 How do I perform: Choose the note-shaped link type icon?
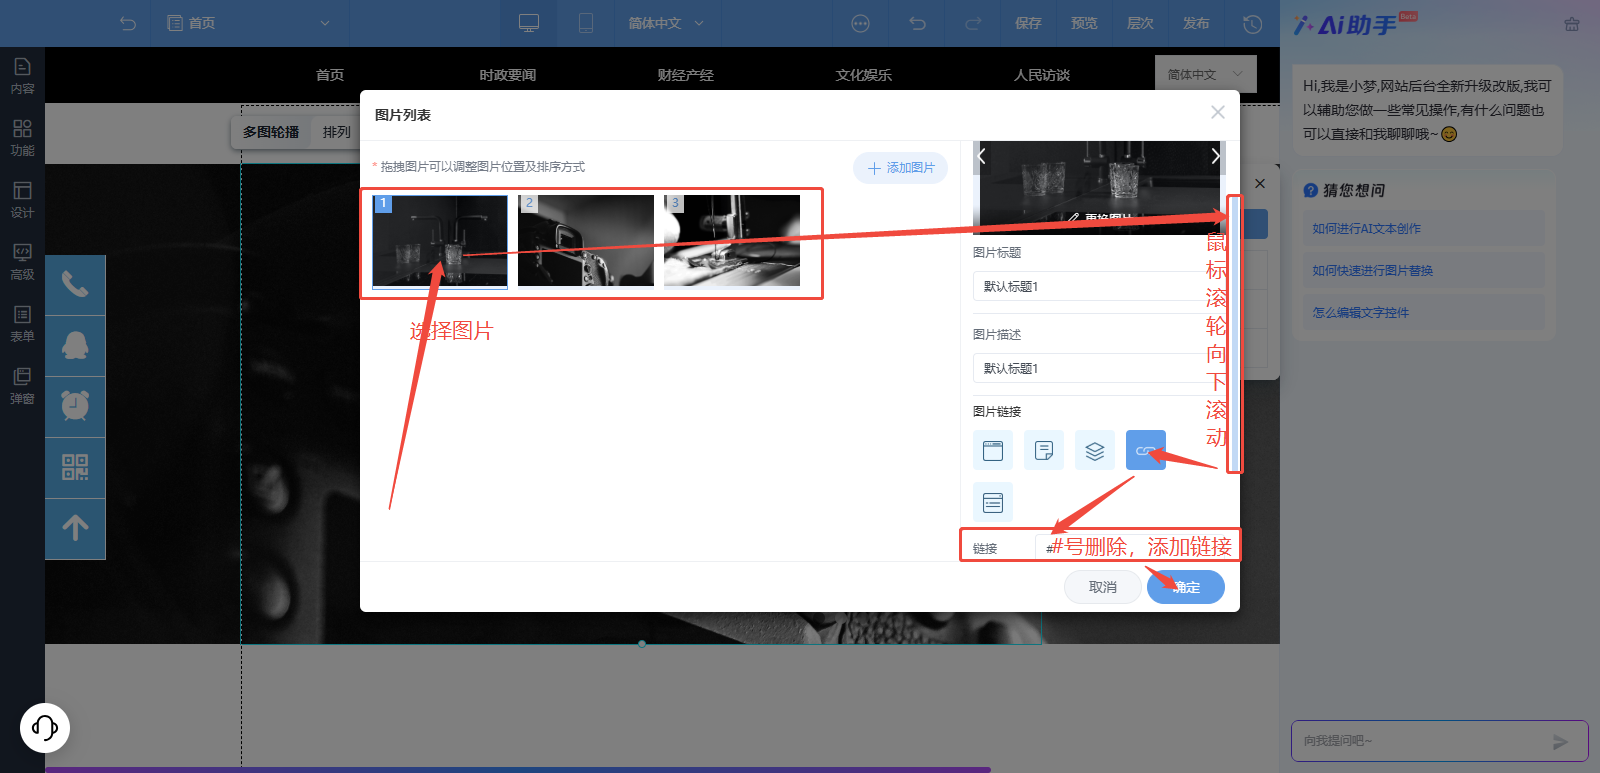(1044, 450)
